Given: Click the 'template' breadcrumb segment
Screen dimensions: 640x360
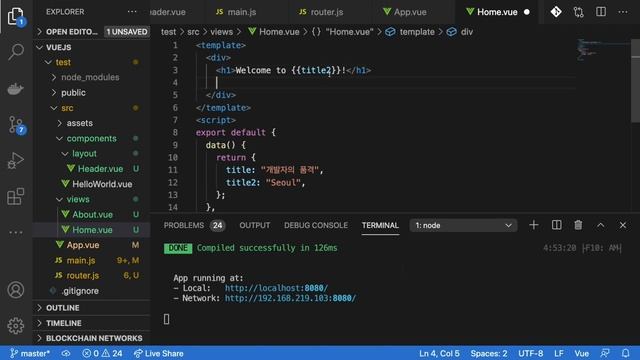Looking at the screenshot, I should [x=417, y=32].
